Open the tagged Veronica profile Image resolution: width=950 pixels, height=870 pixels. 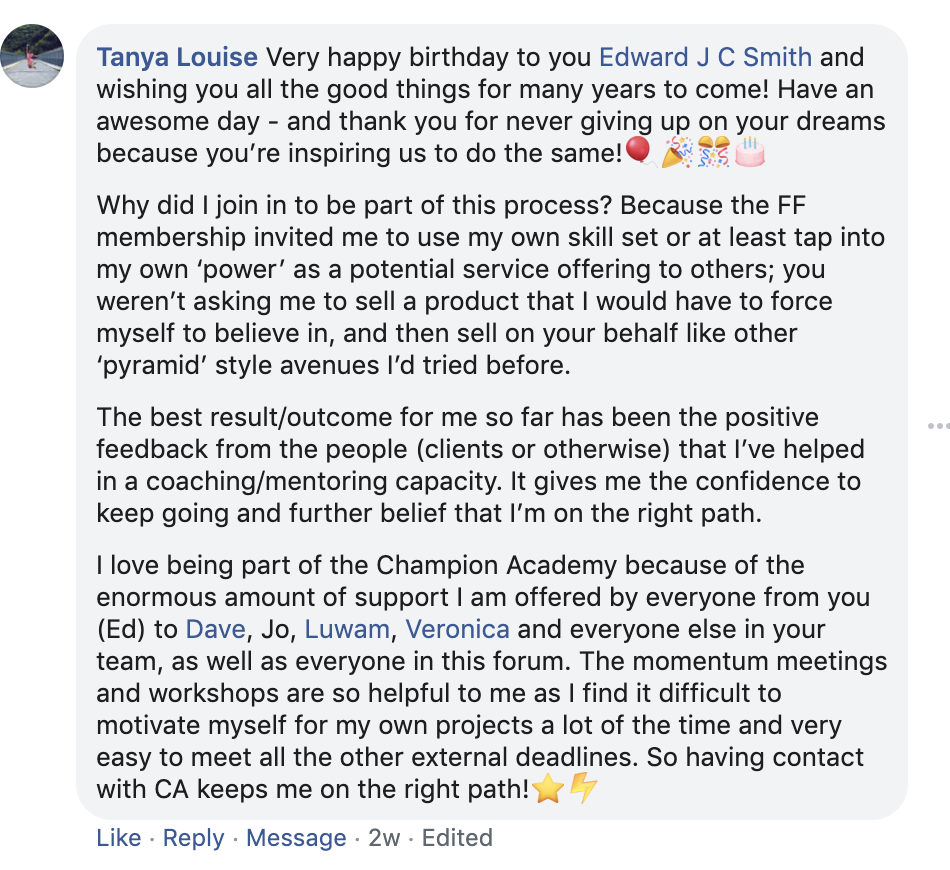(458, 629)
